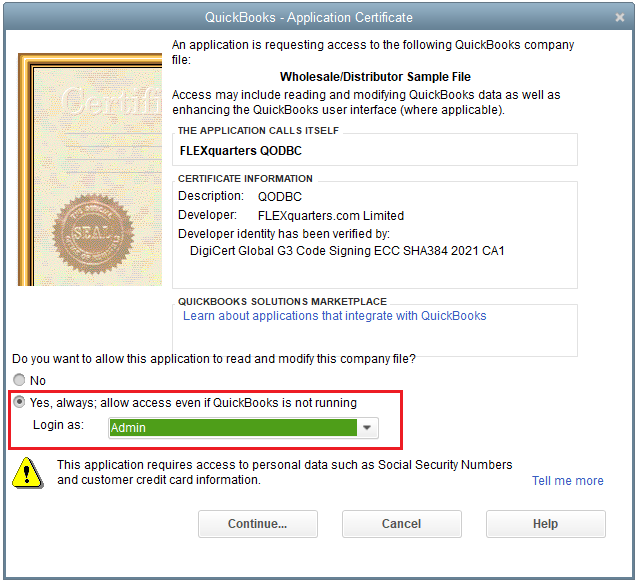
Task: Click the Developer FLEXquarters.com Limited line
Action: coord(291,215)
